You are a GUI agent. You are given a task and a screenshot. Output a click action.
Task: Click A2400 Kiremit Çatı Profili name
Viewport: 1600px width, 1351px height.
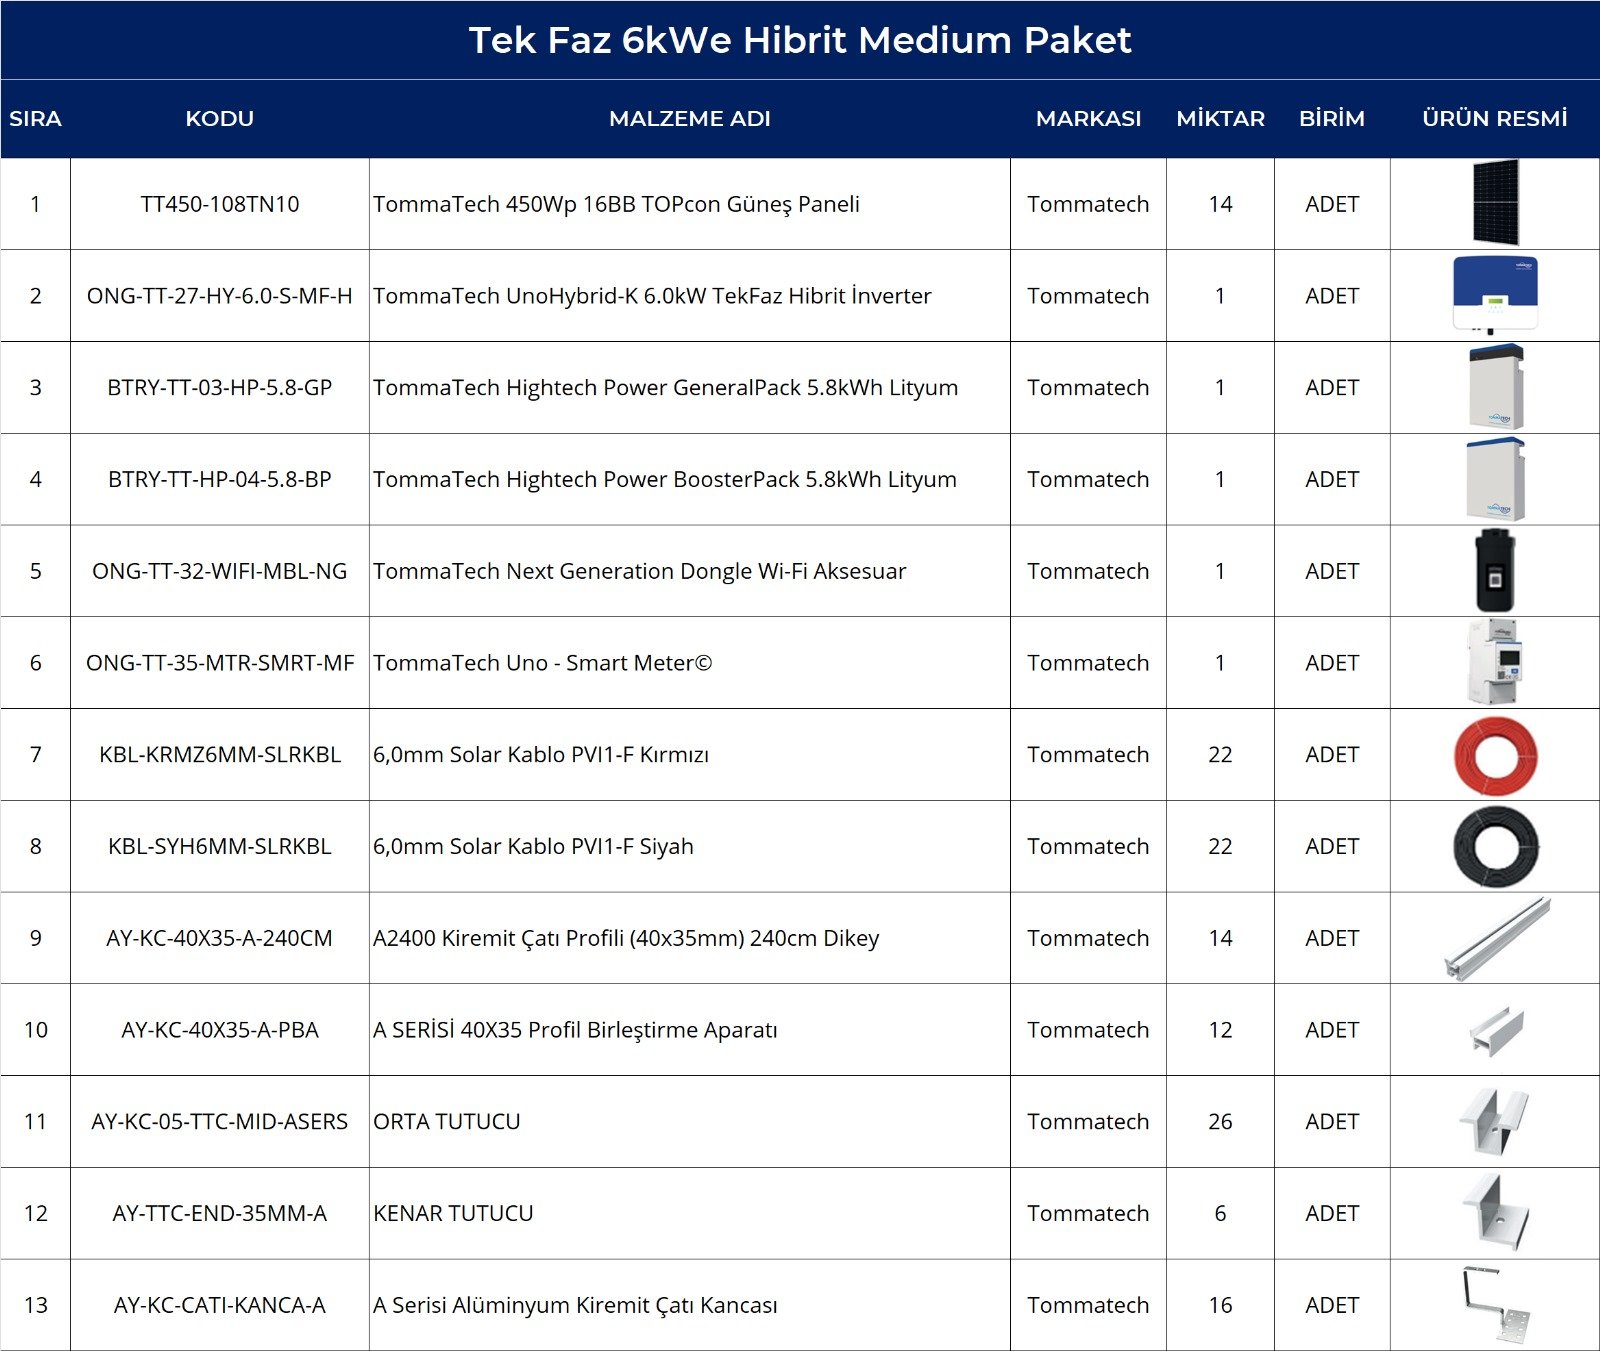(626, 938)
